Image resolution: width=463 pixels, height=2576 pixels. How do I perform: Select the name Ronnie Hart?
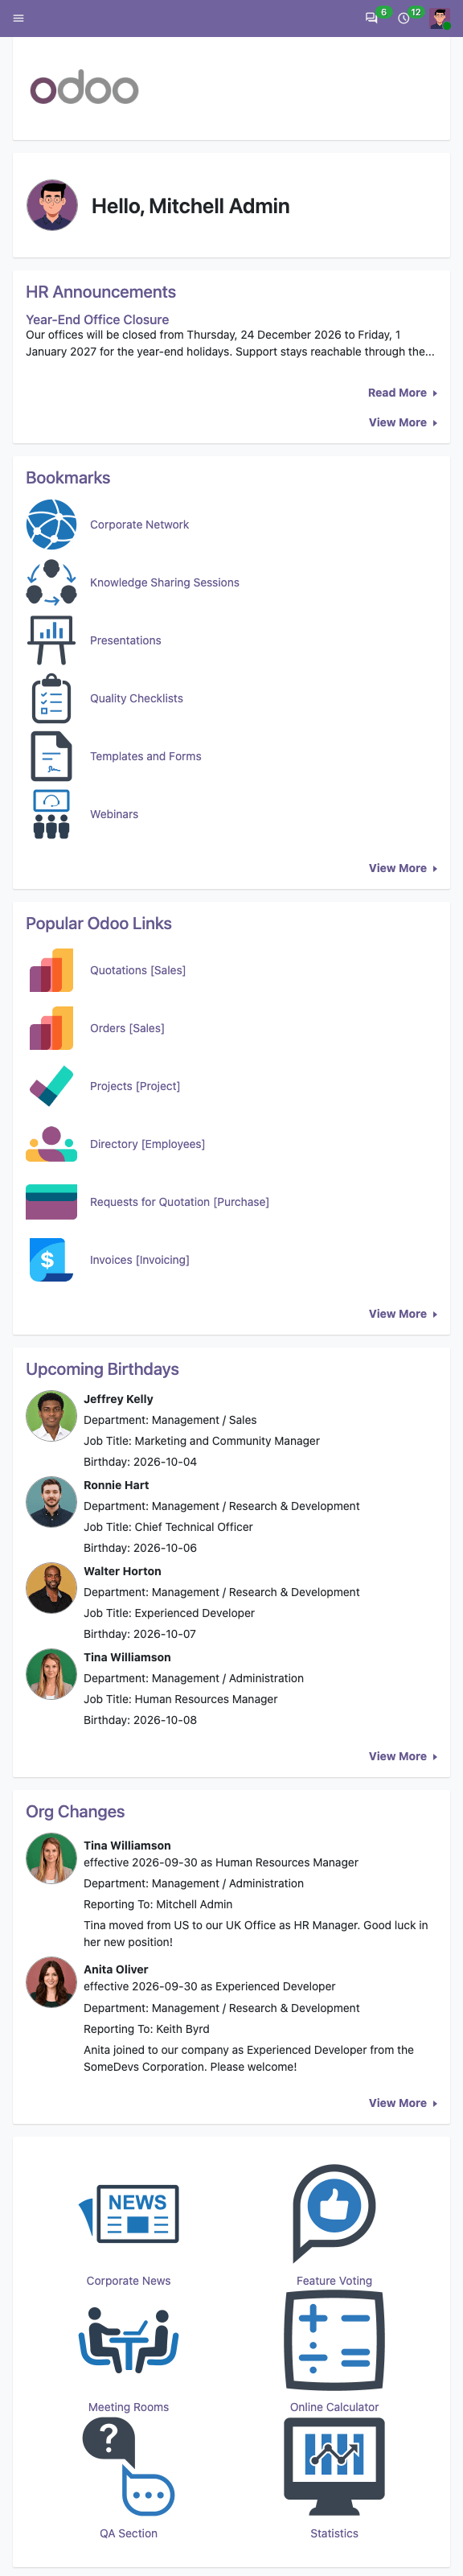click(x=116, y=1486)
